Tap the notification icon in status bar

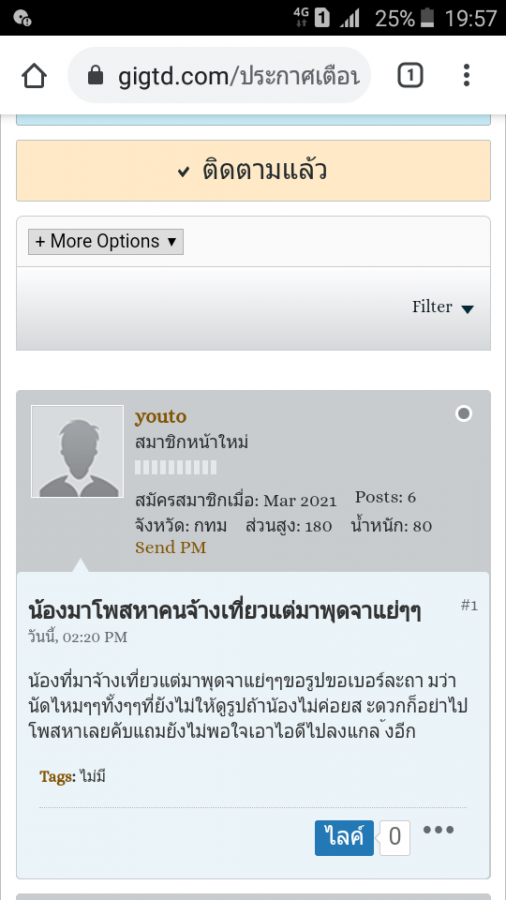point(22,18)
